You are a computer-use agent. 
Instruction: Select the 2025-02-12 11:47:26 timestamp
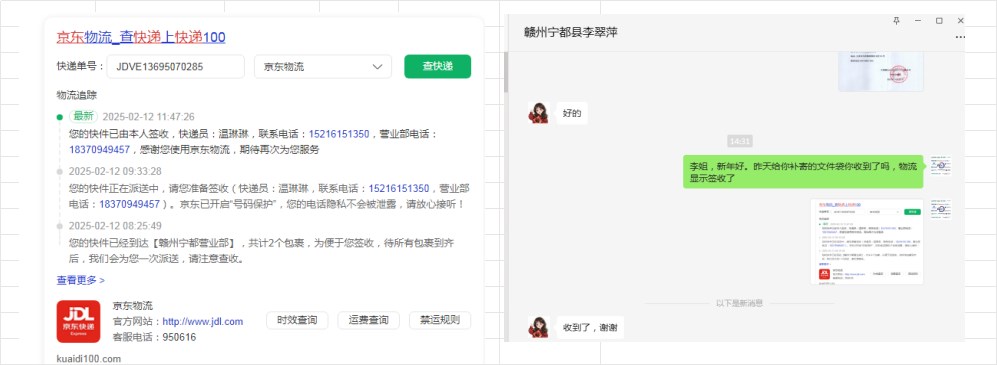click(x=148, y=116)
